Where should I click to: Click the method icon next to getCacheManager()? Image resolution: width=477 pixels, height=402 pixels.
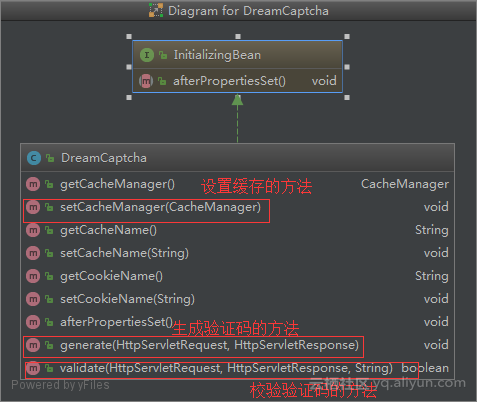pos(33,184)
